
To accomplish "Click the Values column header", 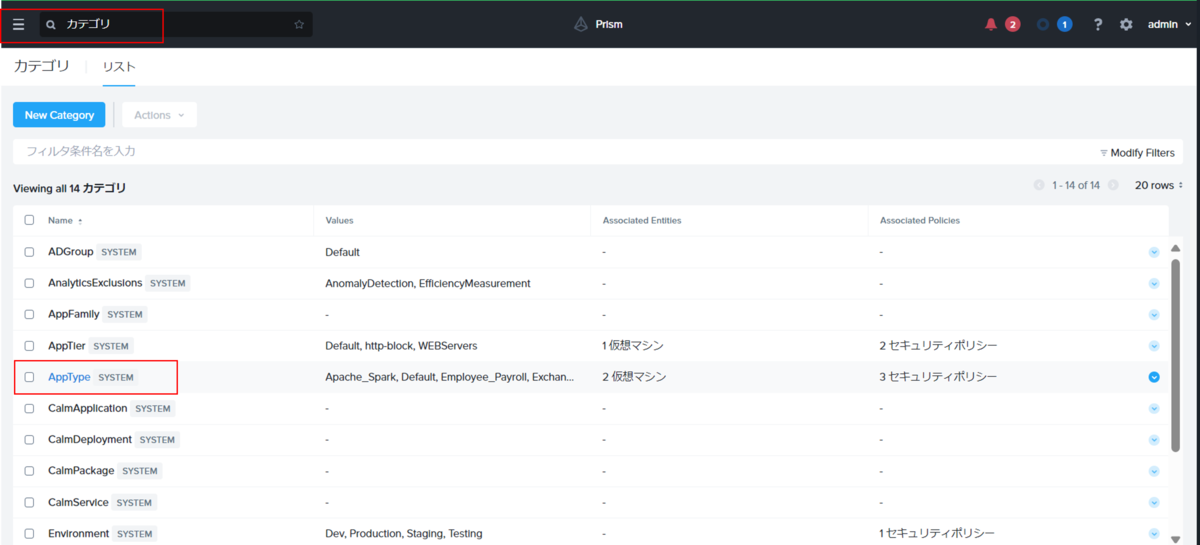I will click(x=339, y=220).
